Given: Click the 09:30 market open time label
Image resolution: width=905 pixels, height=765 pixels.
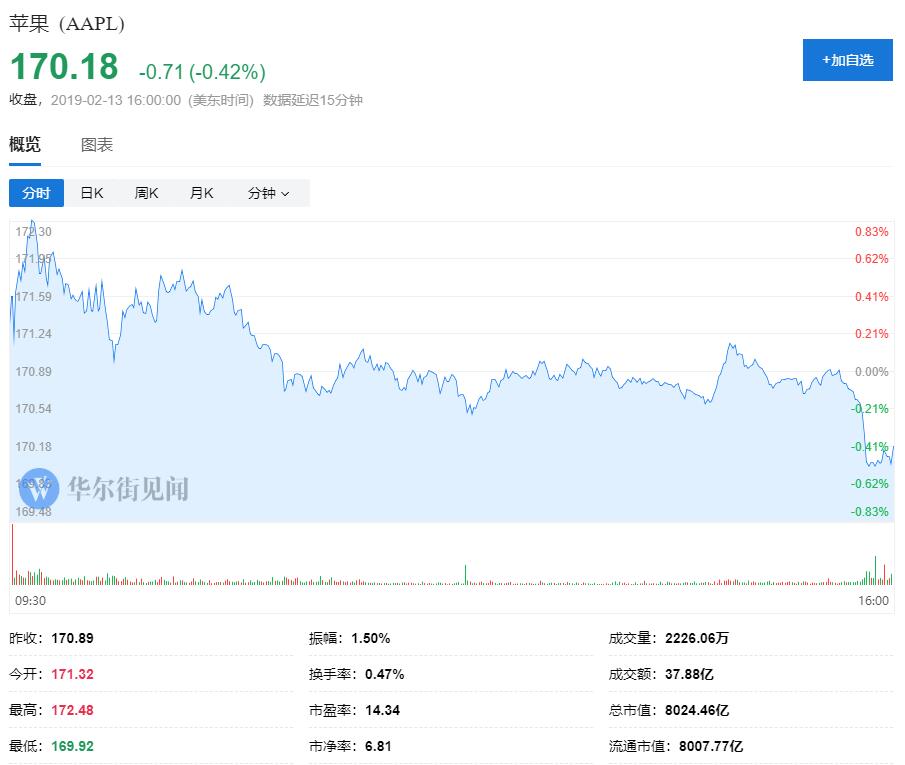Looking at the screenshot, I should pyautogui.click(x=29, y=600).
